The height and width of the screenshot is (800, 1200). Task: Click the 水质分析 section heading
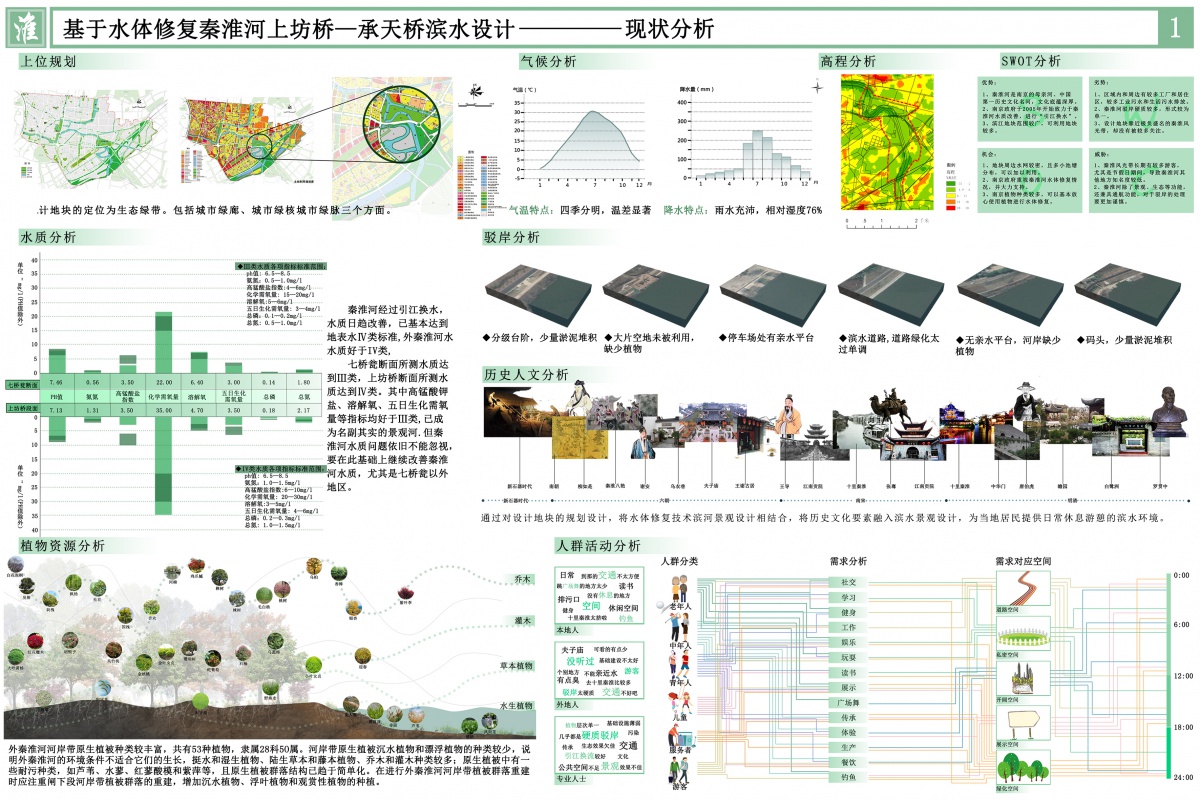[47, 238]
